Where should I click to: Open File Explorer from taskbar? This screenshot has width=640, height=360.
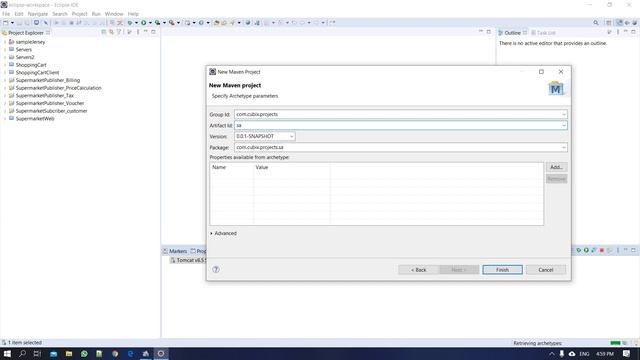click(69, 354)
